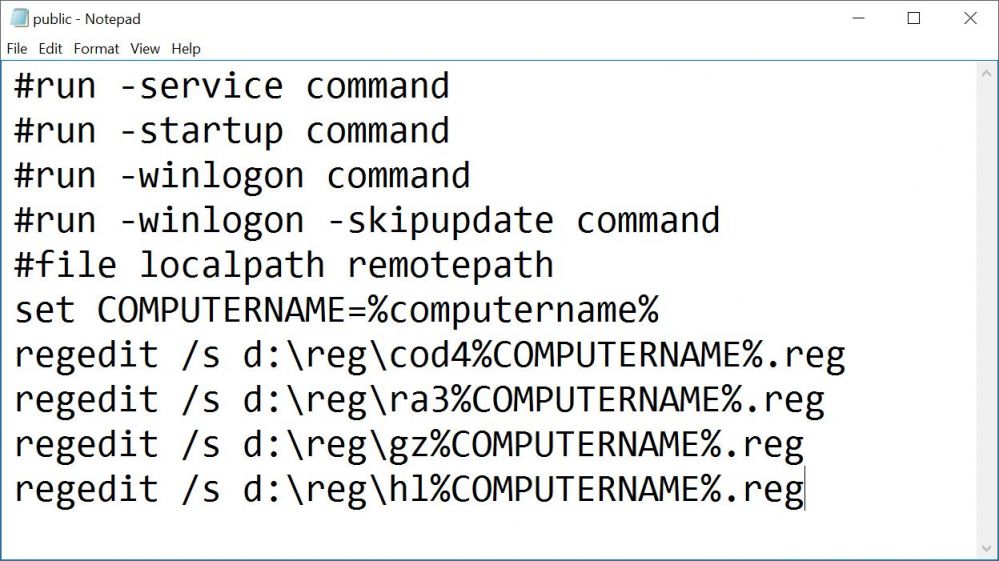Place cursor in the '#run -startup command' line
The image size is (999, 561).
tap(231, 131)
